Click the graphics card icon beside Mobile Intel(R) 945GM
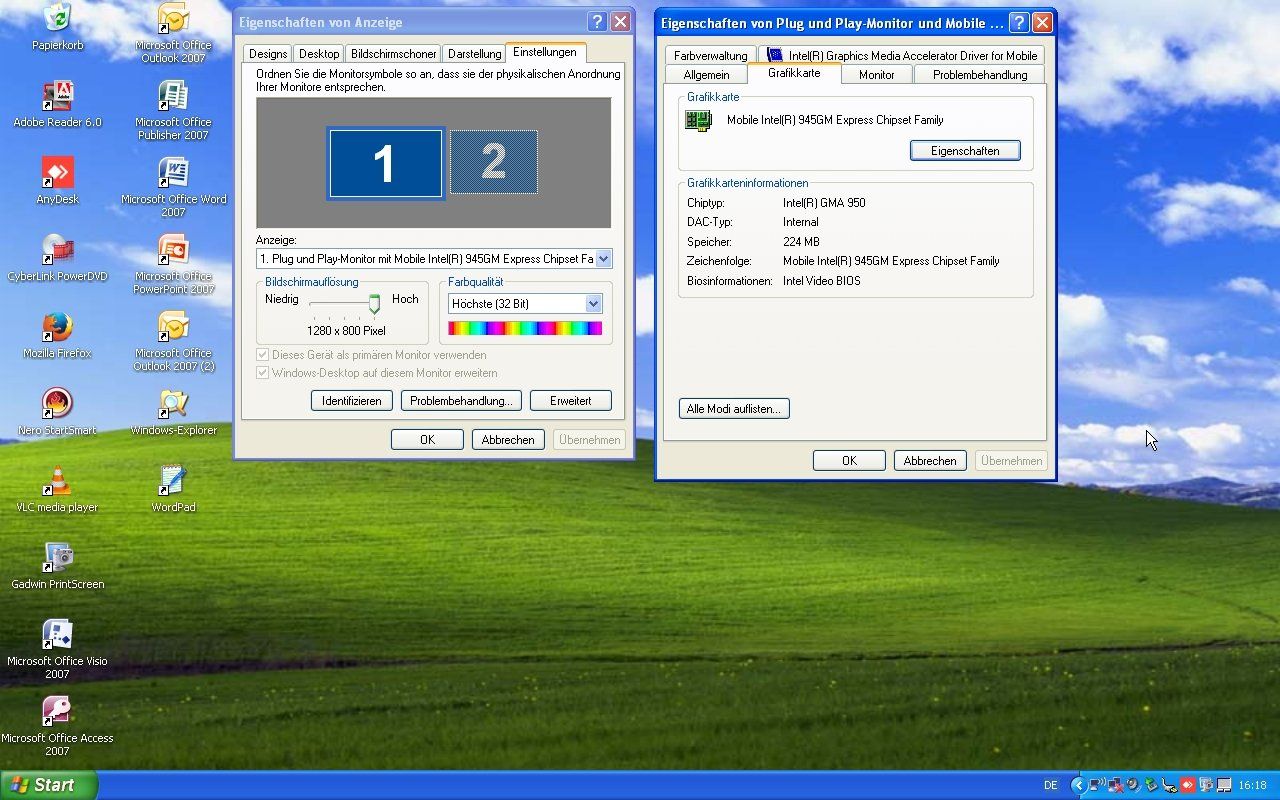1280x800 pixels. (x=698, y=120)
